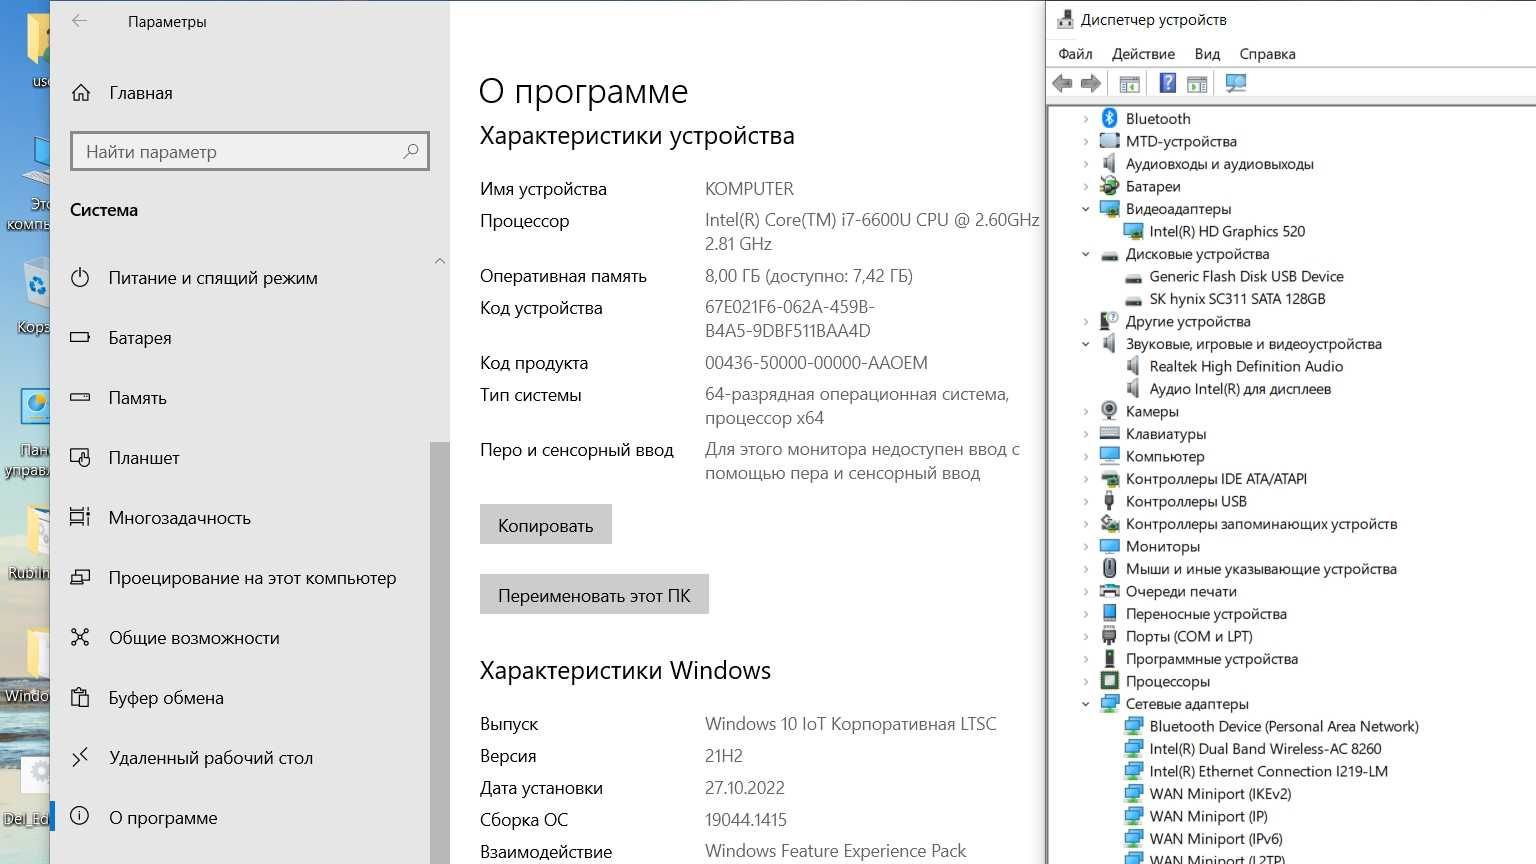This screenshot has height=864, width=1536.
Task: Click the back arrow in Параметры window
Action: pos(80,21)
